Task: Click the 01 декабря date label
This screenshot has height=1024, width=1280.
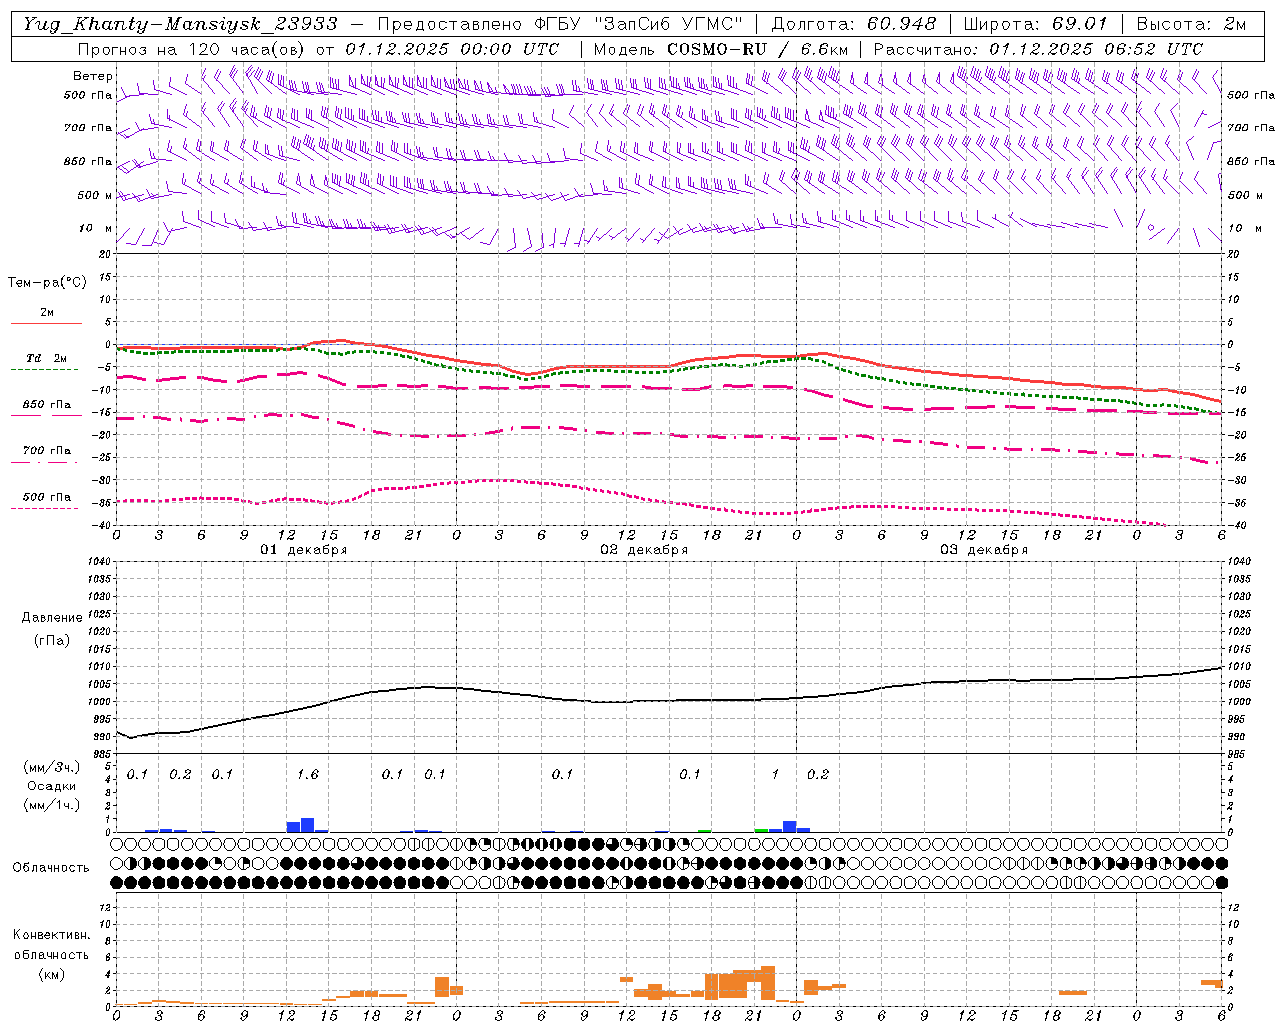Action: 304,550
